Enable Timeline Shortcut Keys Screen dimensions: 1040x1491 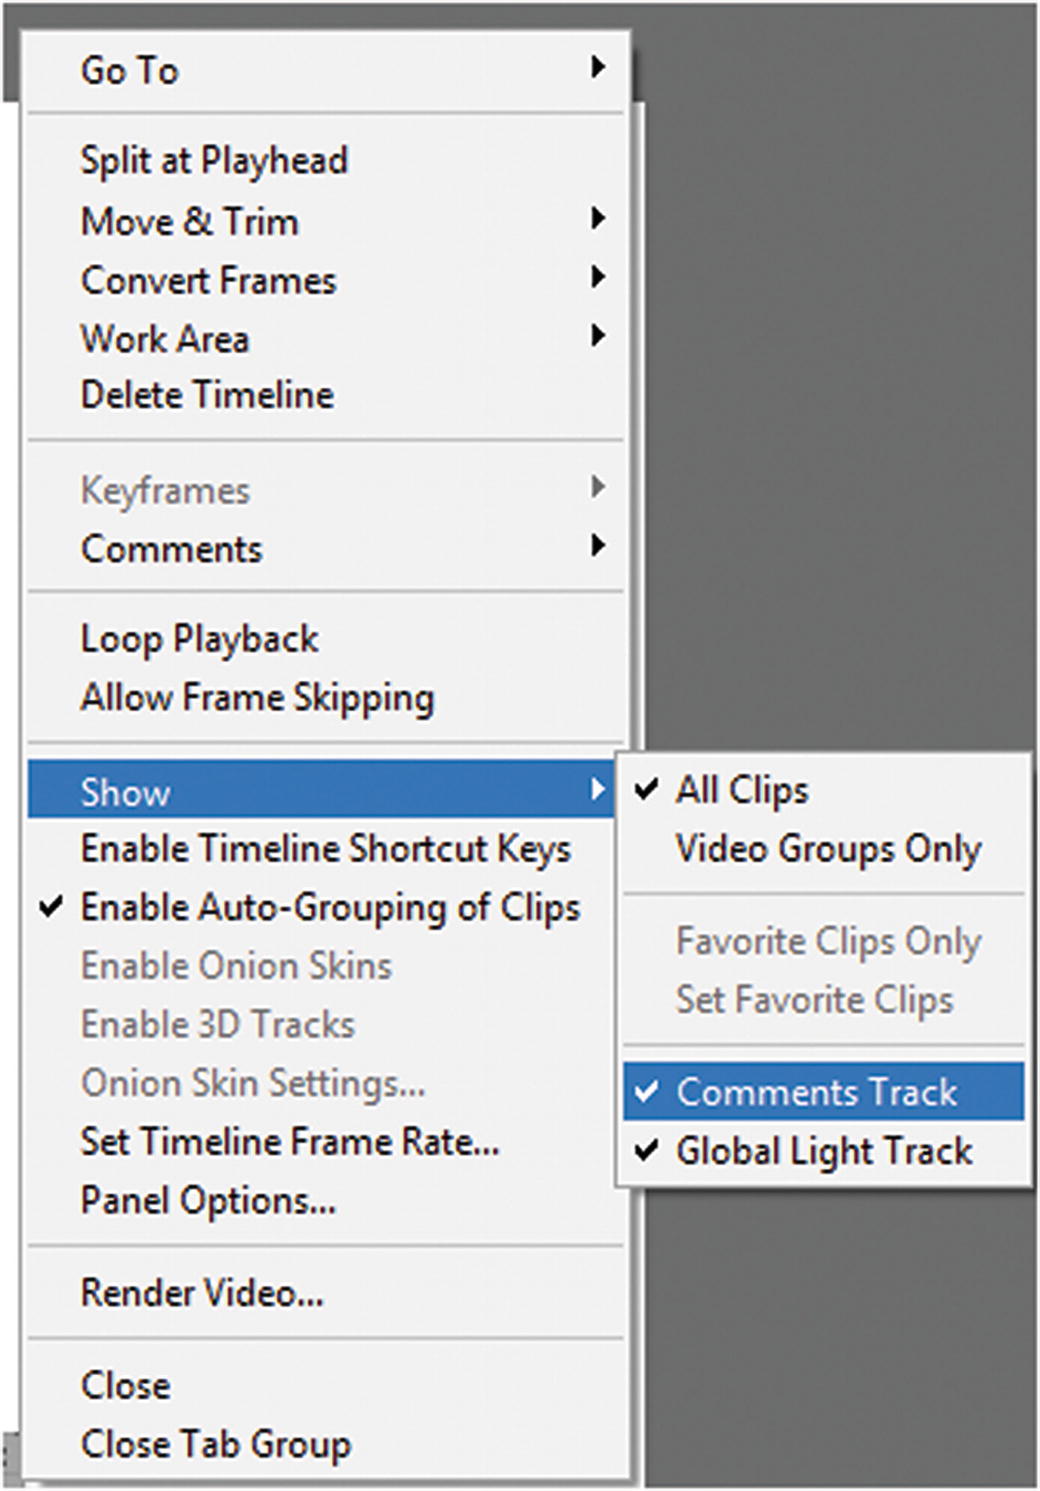tap(325, 849)
